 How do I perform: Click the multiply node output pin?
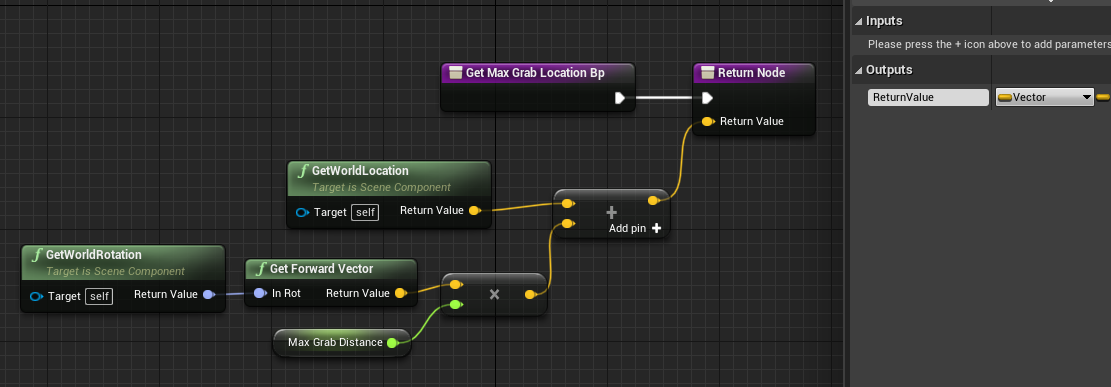530,294
